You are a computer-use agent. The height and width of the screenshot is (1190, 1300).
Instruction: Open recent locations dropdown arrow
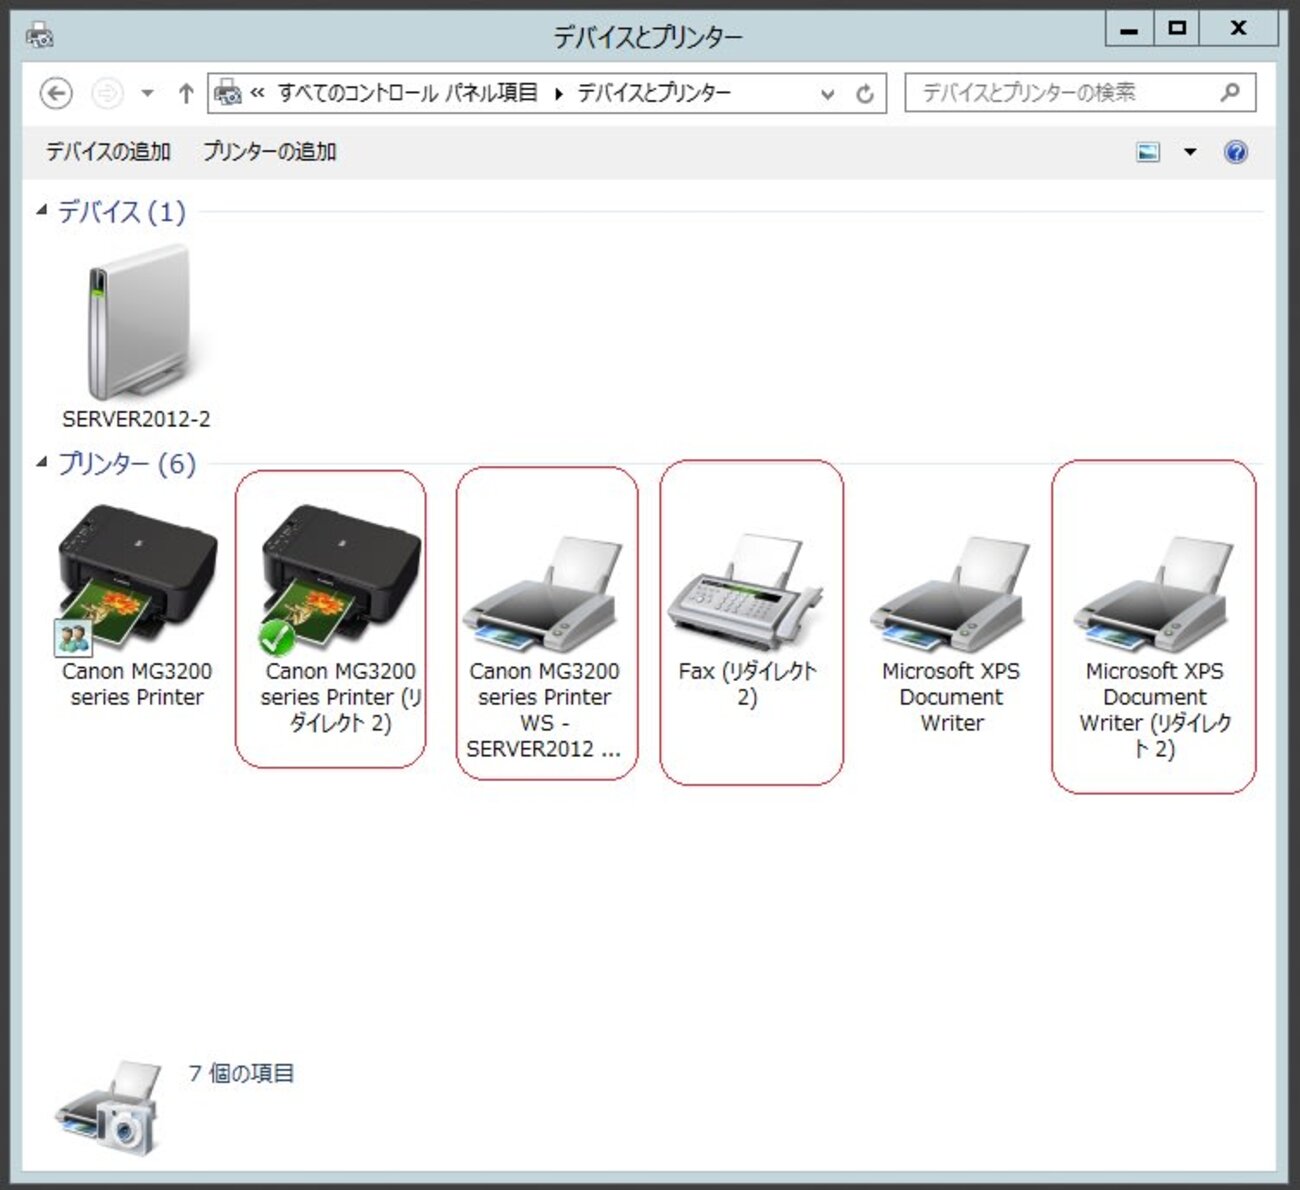[148, 94]
